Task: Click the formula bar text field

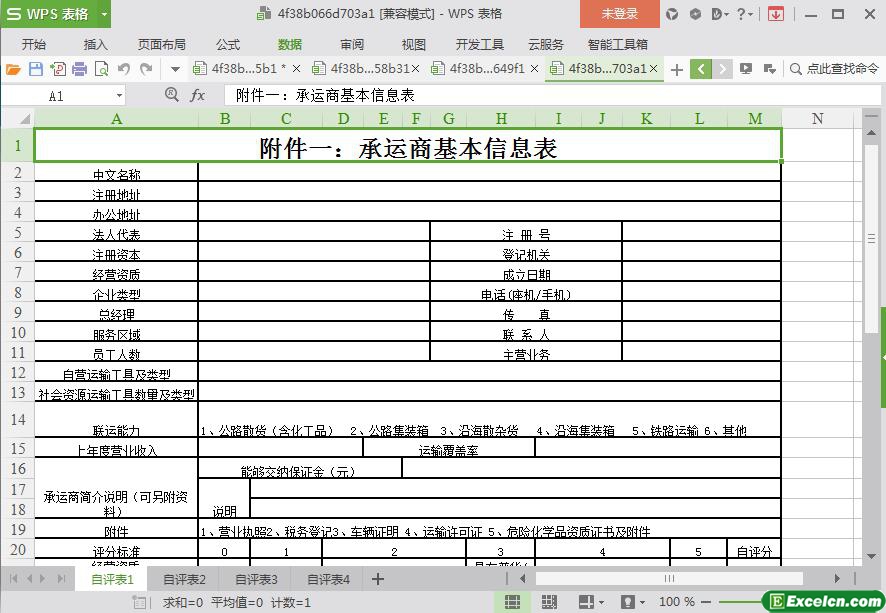Action: (551, 95)
